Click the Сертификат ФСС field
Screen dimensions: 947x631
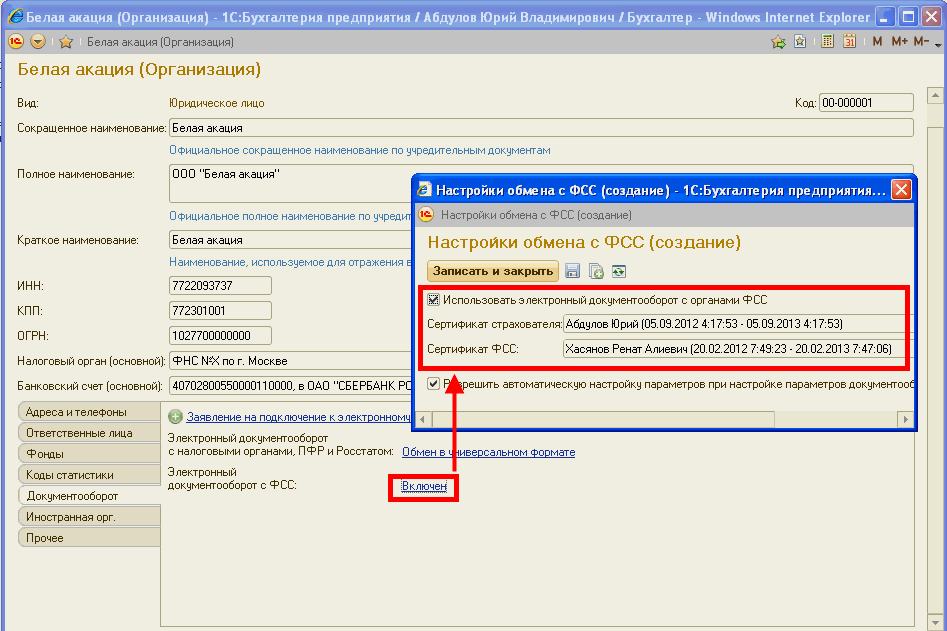coord(738,349)
